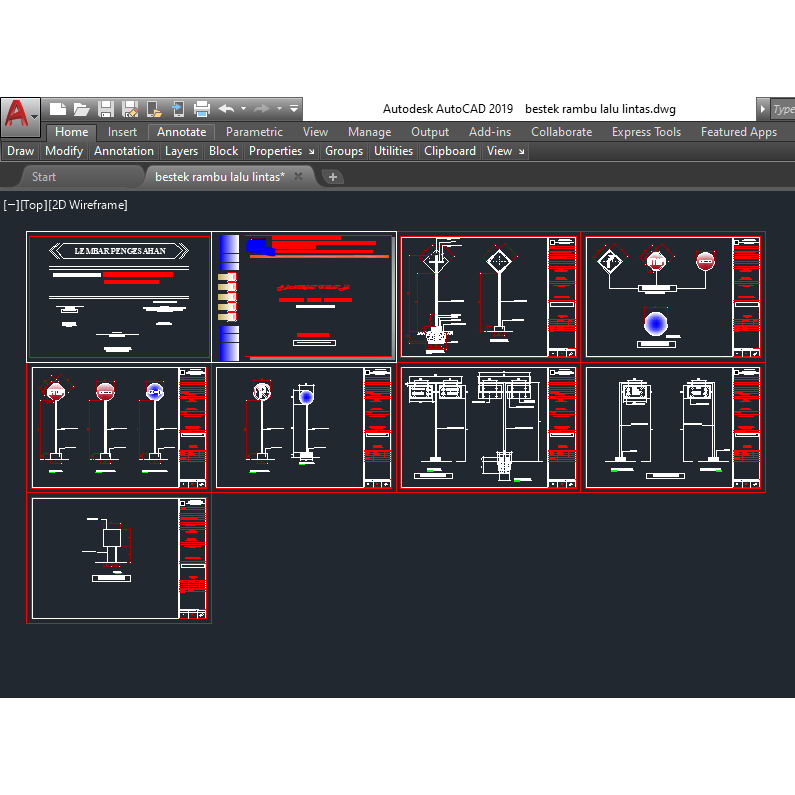Switch to the Manage tab
795x795 pixels.
click(x=370, y=132)
